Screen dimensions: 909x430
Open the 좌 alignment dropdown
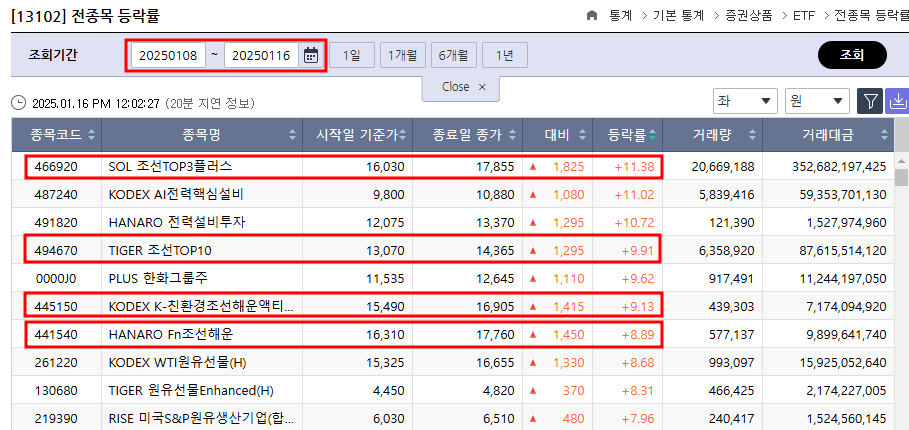coord(745,101)
